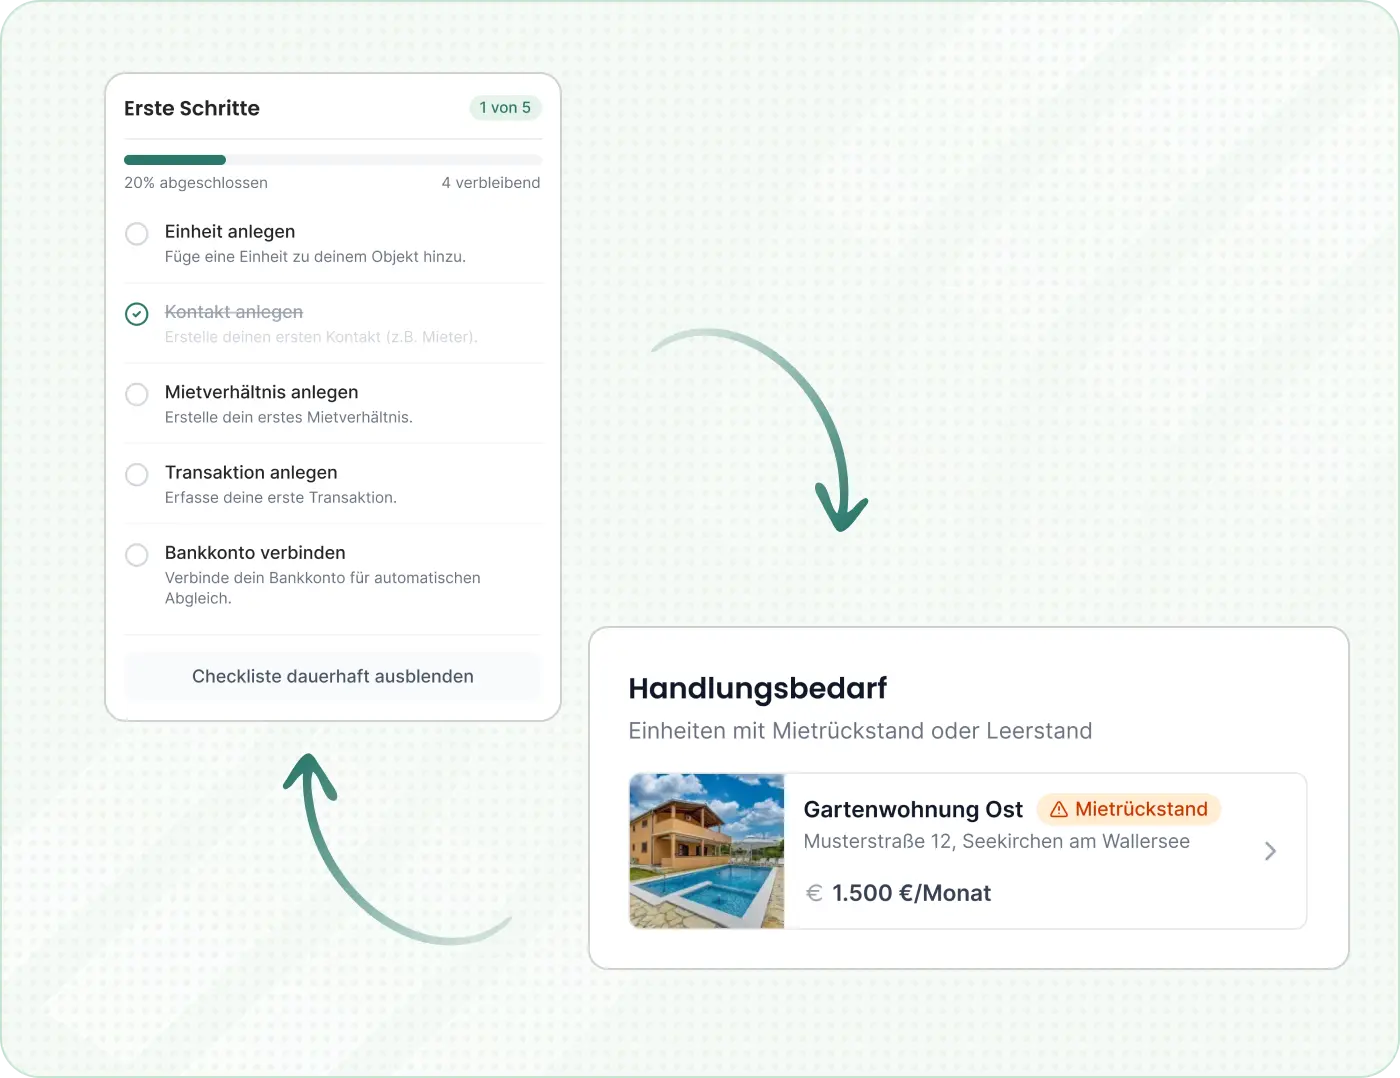Click Checkliste dauerhaft ausblenden
Viewport: 1400px width, 1078px height.
[332, 676]
